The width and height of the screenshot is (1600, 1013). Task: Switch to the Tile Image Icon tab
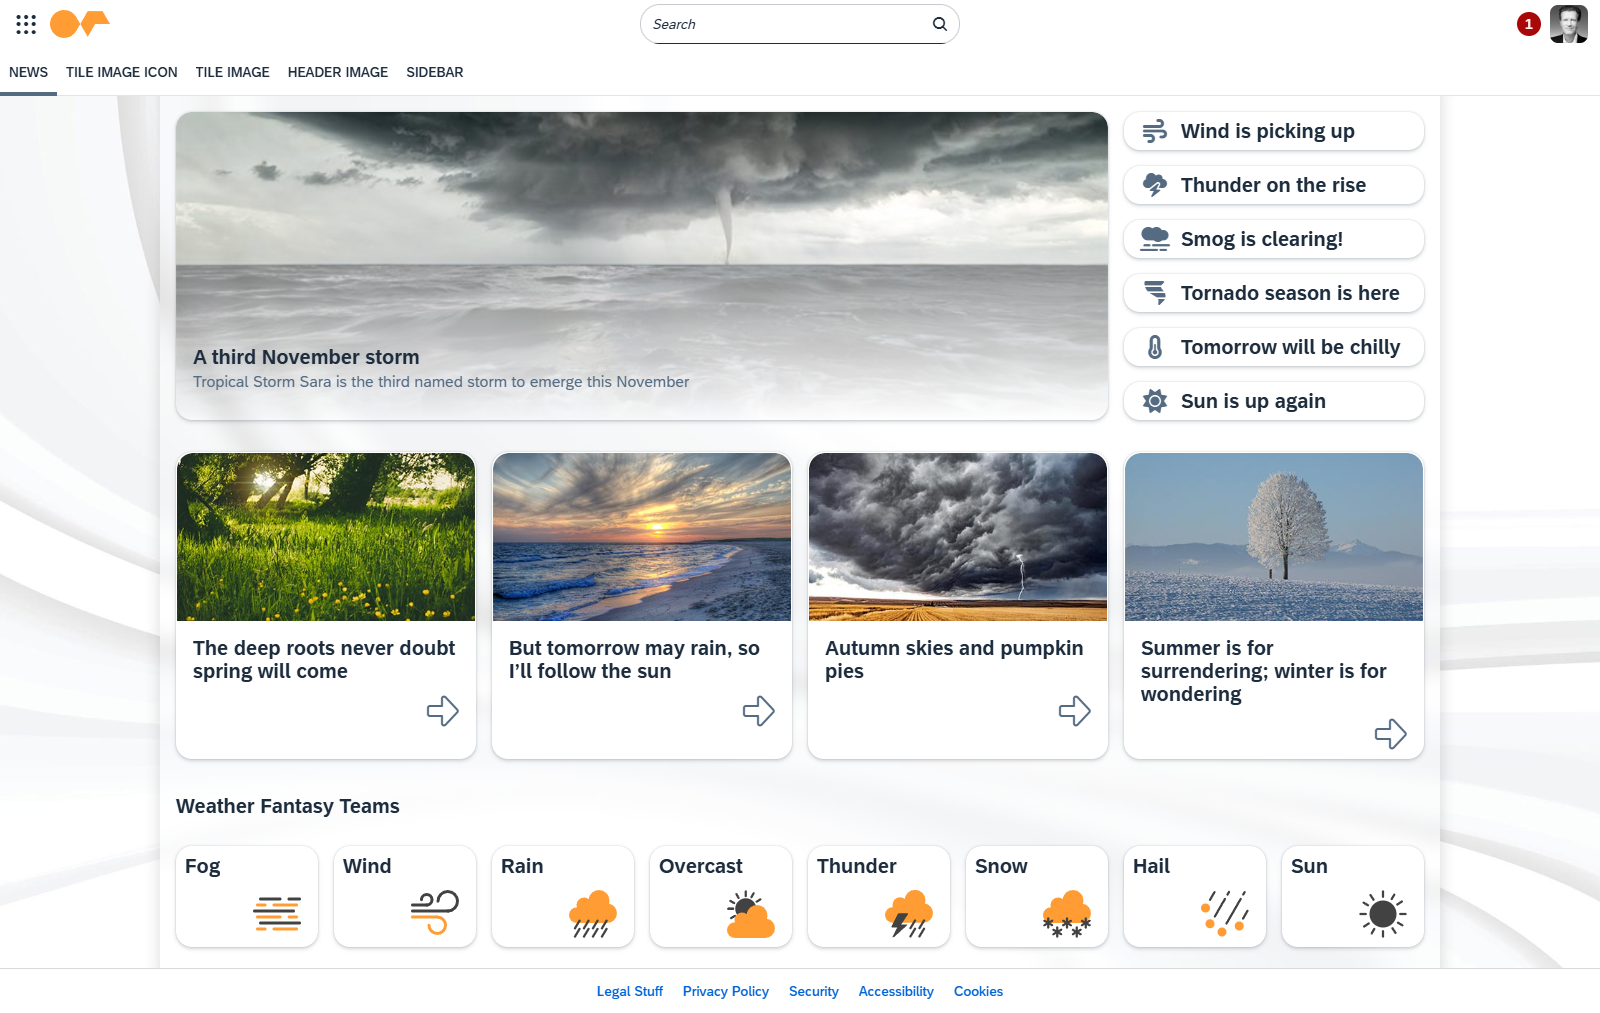click(x=122, y=72)
